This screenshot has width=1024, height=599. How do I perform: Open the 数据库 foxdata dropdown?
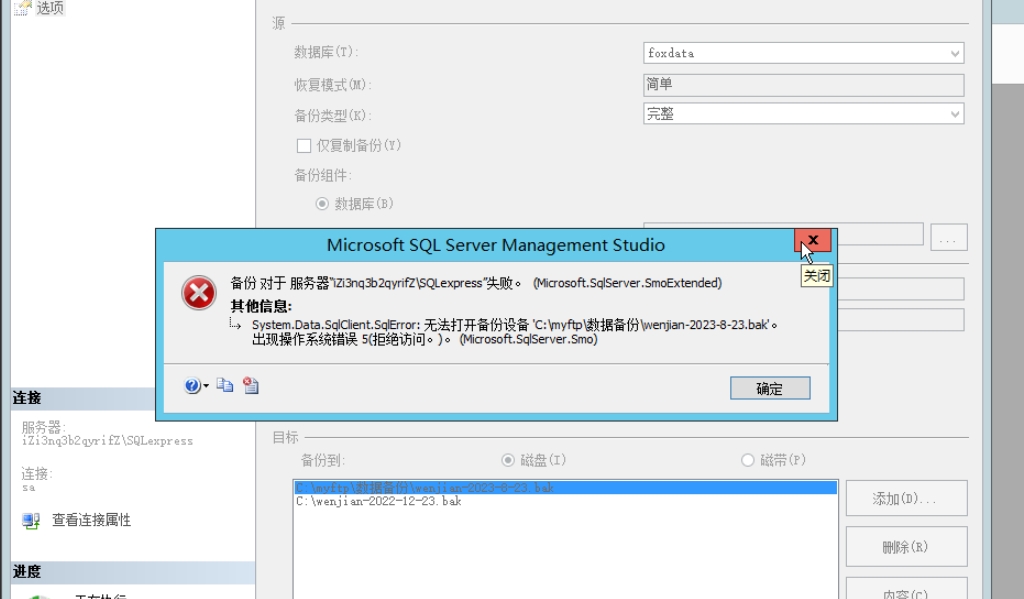(803, 53)
